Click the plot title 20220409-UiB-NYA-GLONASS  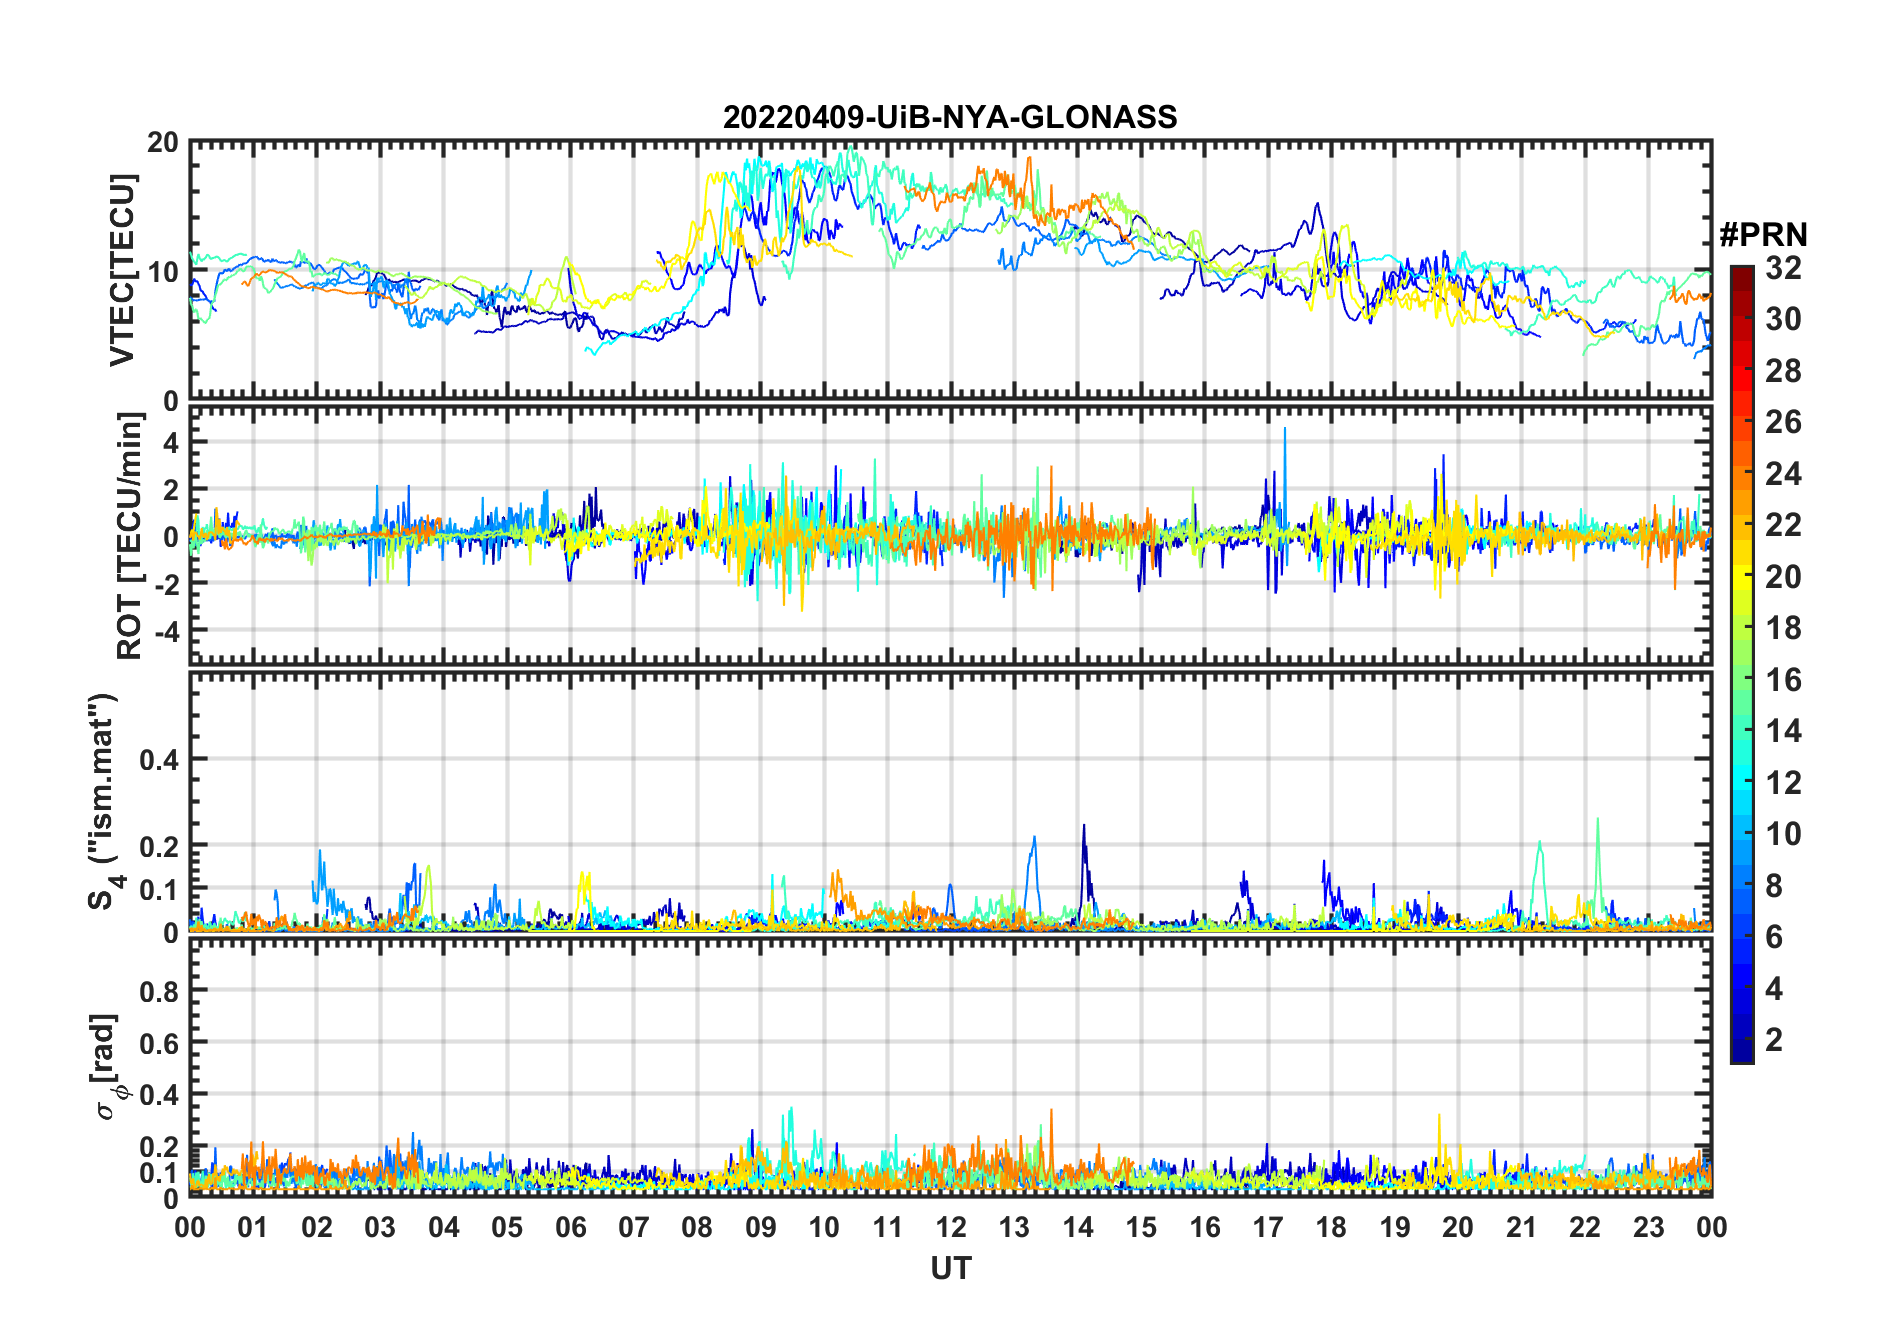click(x=950, y=117)
